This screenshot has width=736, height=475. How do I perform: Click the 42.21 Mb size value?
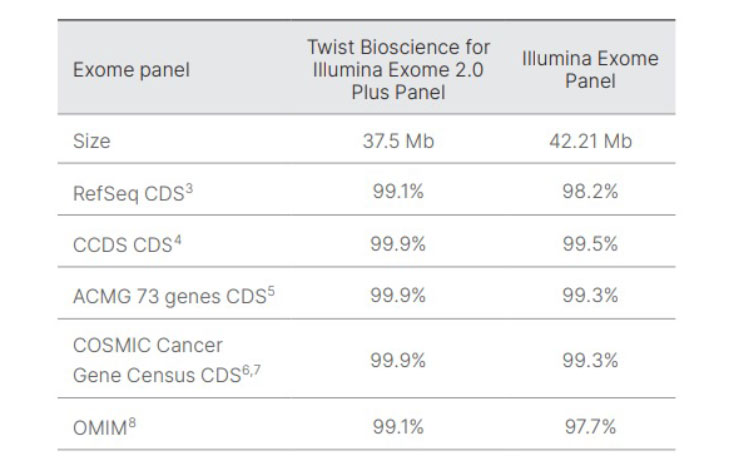[590, 141]
